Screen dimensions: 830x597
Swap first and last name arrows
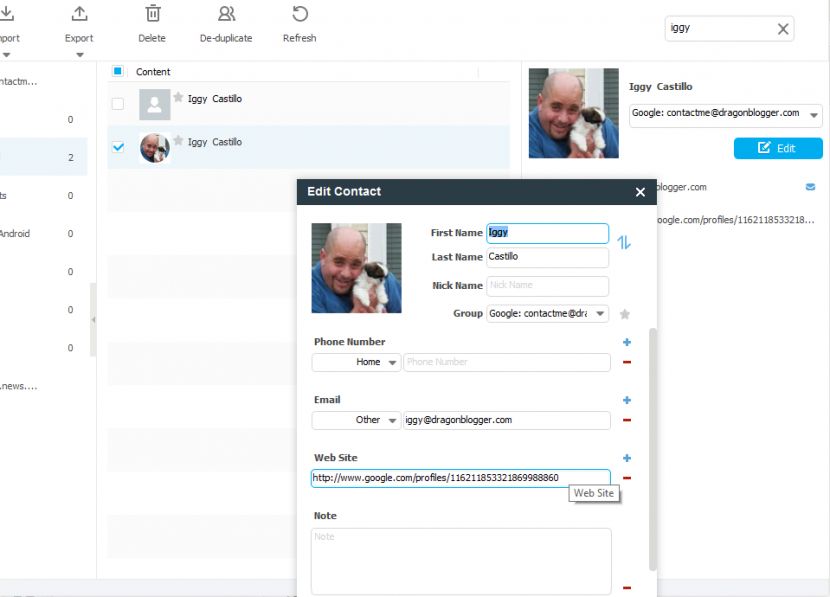(624, 242)
